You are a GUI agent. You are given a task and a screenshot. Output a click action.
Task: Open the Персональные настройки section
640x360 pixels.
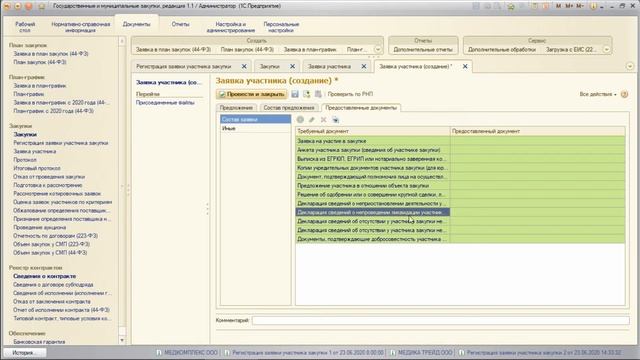coord(281,27)
